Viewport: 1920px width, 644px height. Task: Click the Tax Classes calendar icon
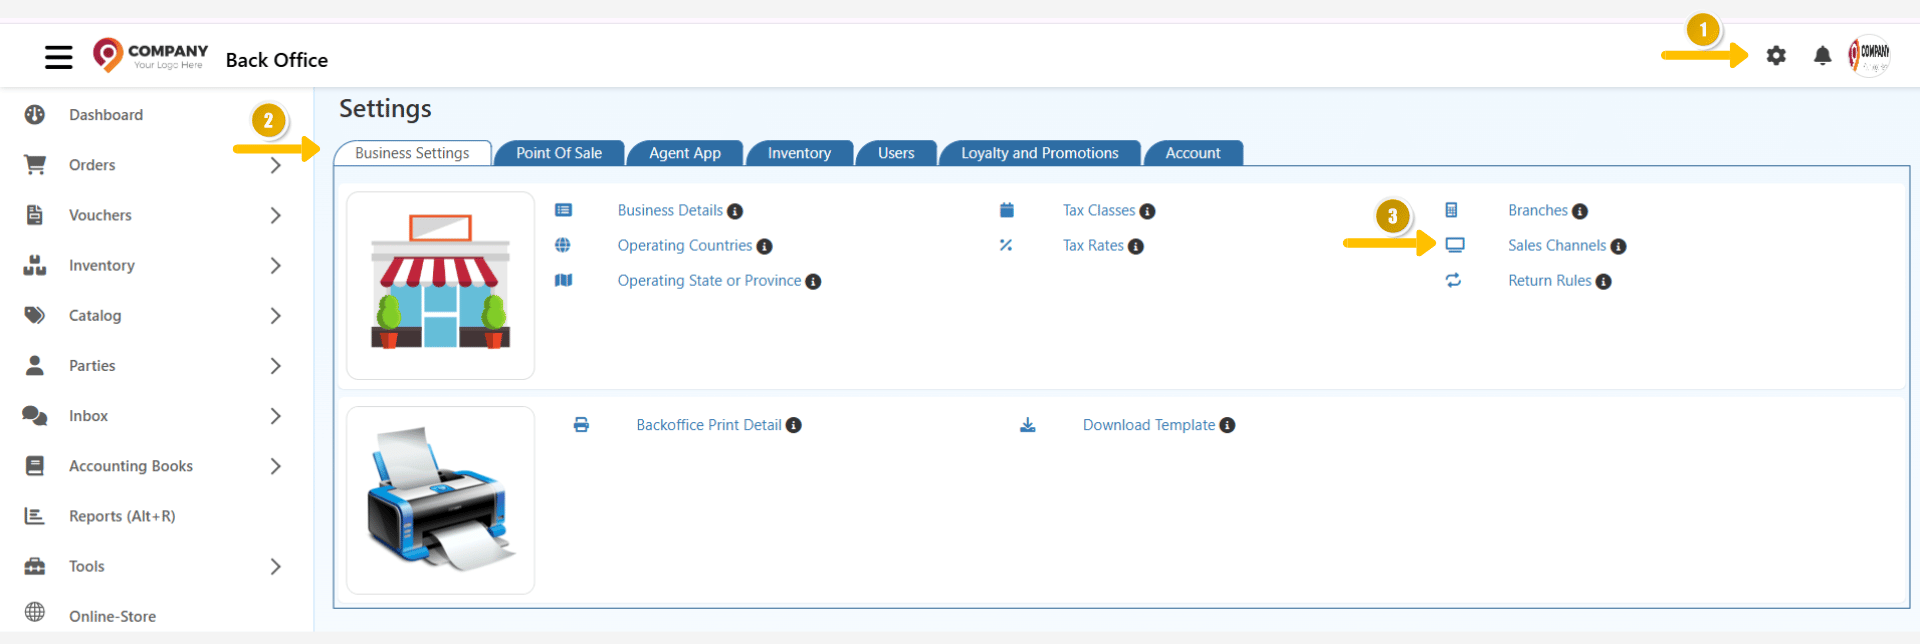coord(1007,210)
